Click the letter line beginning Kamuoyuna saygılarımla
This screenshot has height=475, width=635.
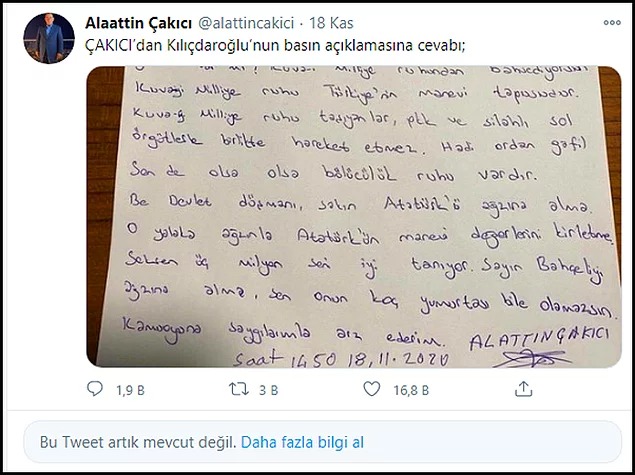tap(283, 333)
